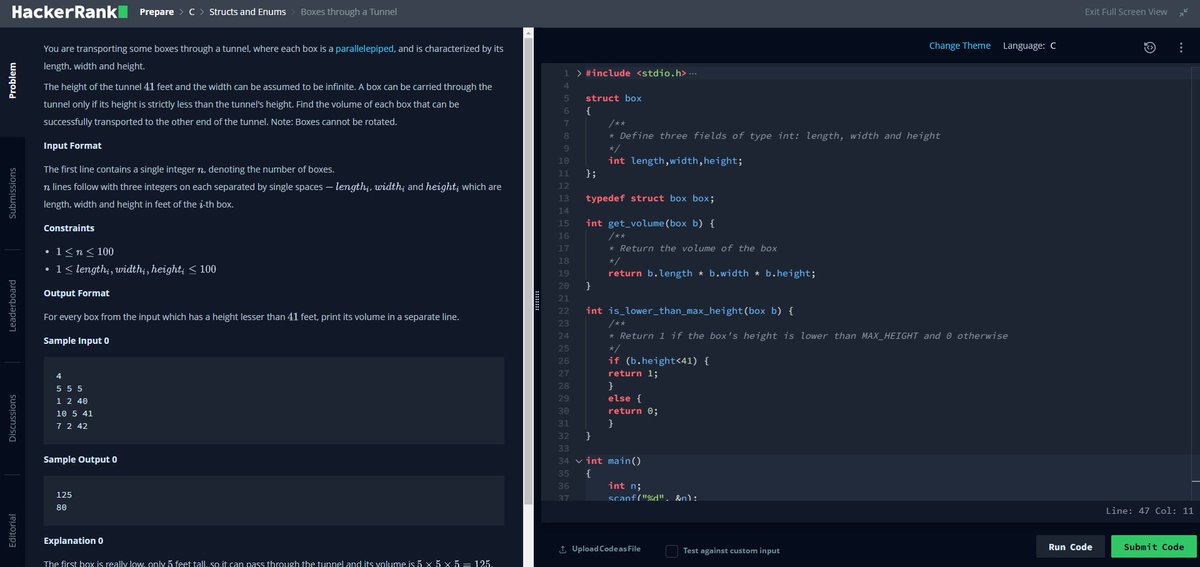This screenshot has height=567, width=1200.
Task: Click the '10 5 41' sample input row
Action: (75, 413)
